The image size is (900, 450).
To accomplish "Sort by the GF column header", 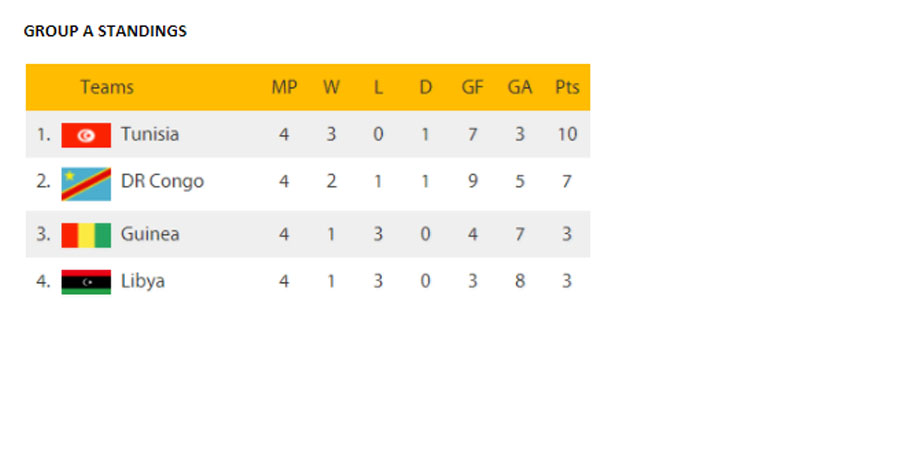I will tap(472, 87).
